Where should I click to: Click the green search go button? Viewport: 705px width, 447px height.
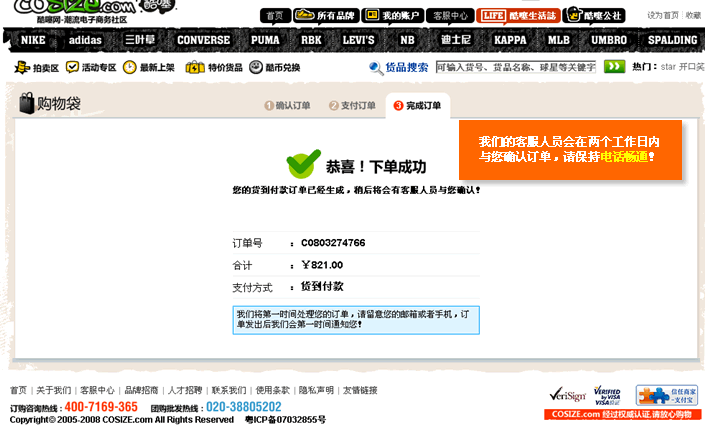point(614,67)
